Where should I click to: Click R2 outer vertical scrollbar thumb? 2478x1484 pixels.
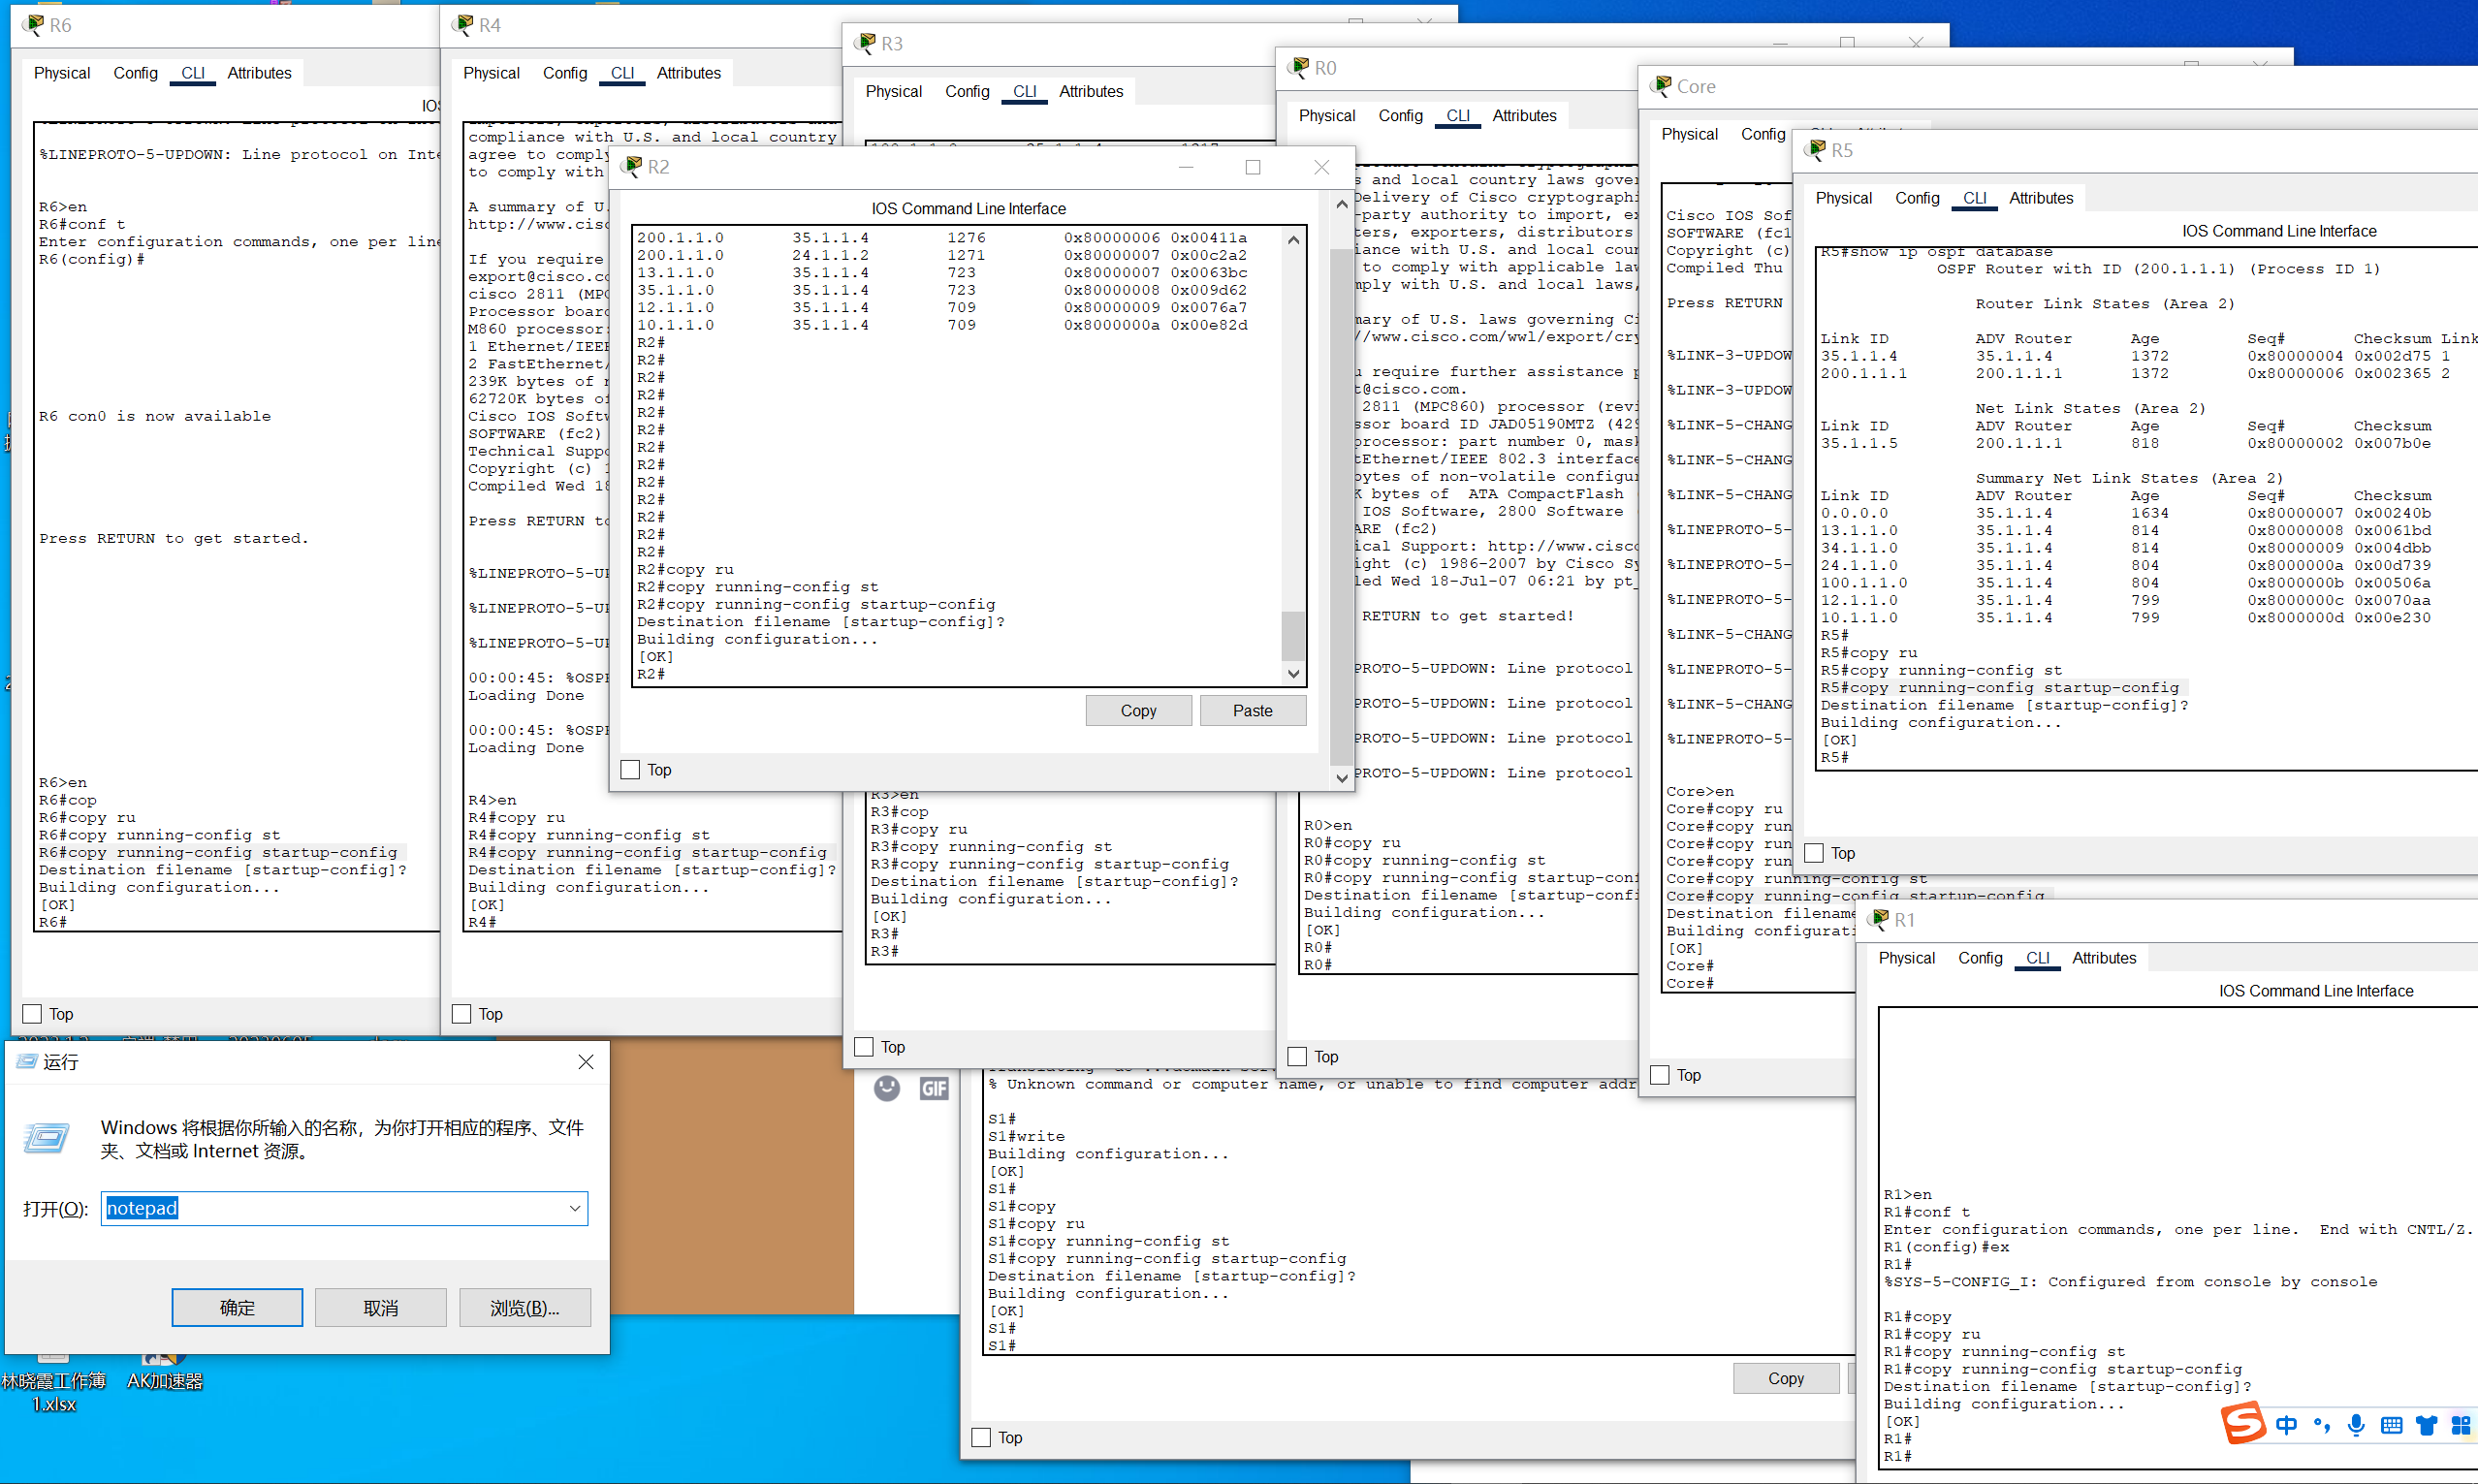click(1341, 505)
